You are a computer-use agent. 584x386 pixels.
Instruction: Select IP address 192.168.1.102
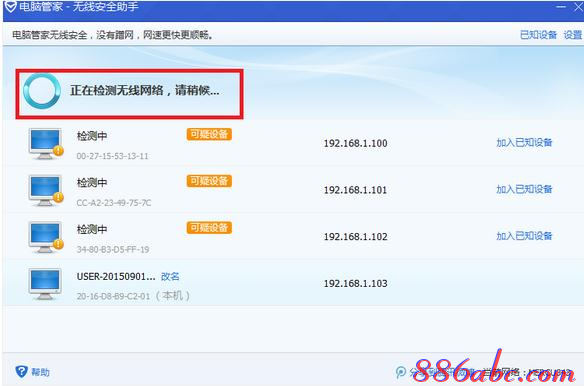coord(355,237)
